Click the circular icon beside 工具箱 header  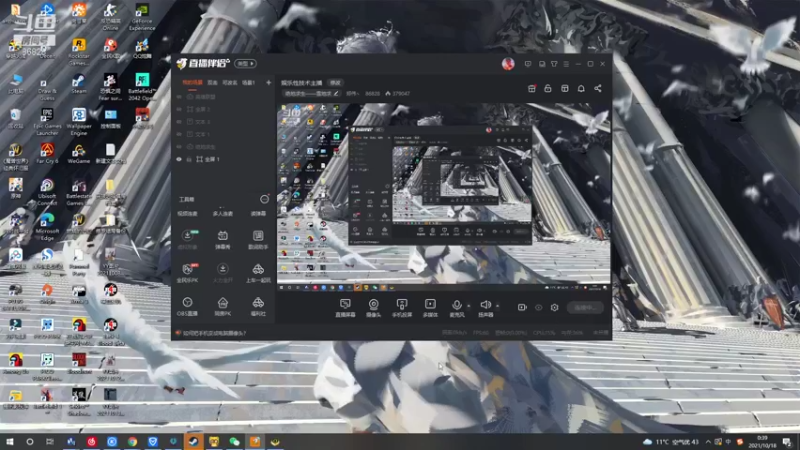click(264, 199)
